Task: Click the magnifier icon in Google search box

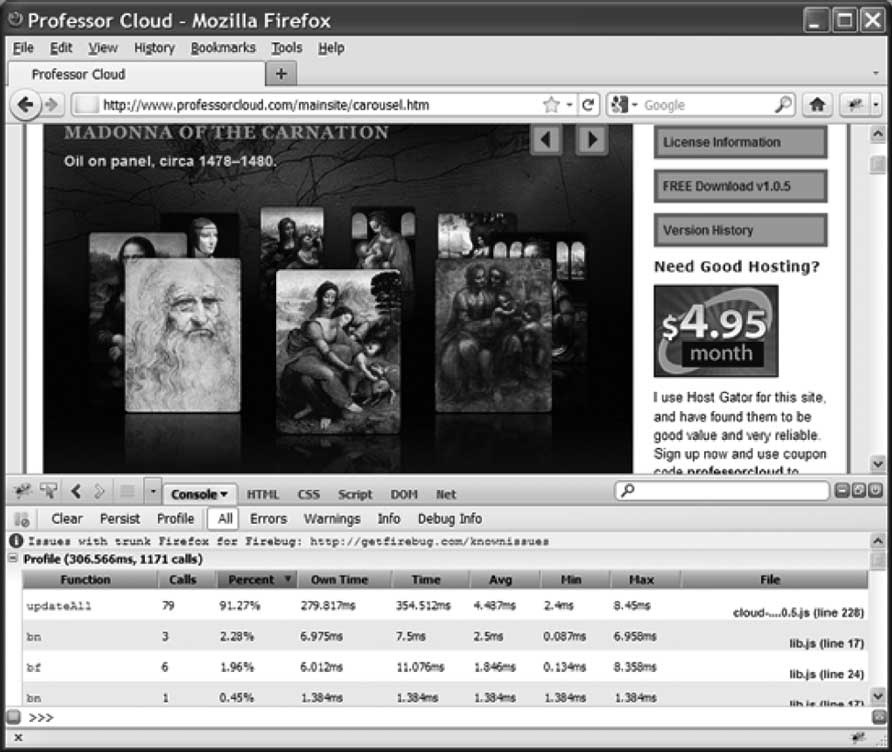Action: (x=783, y=105)
